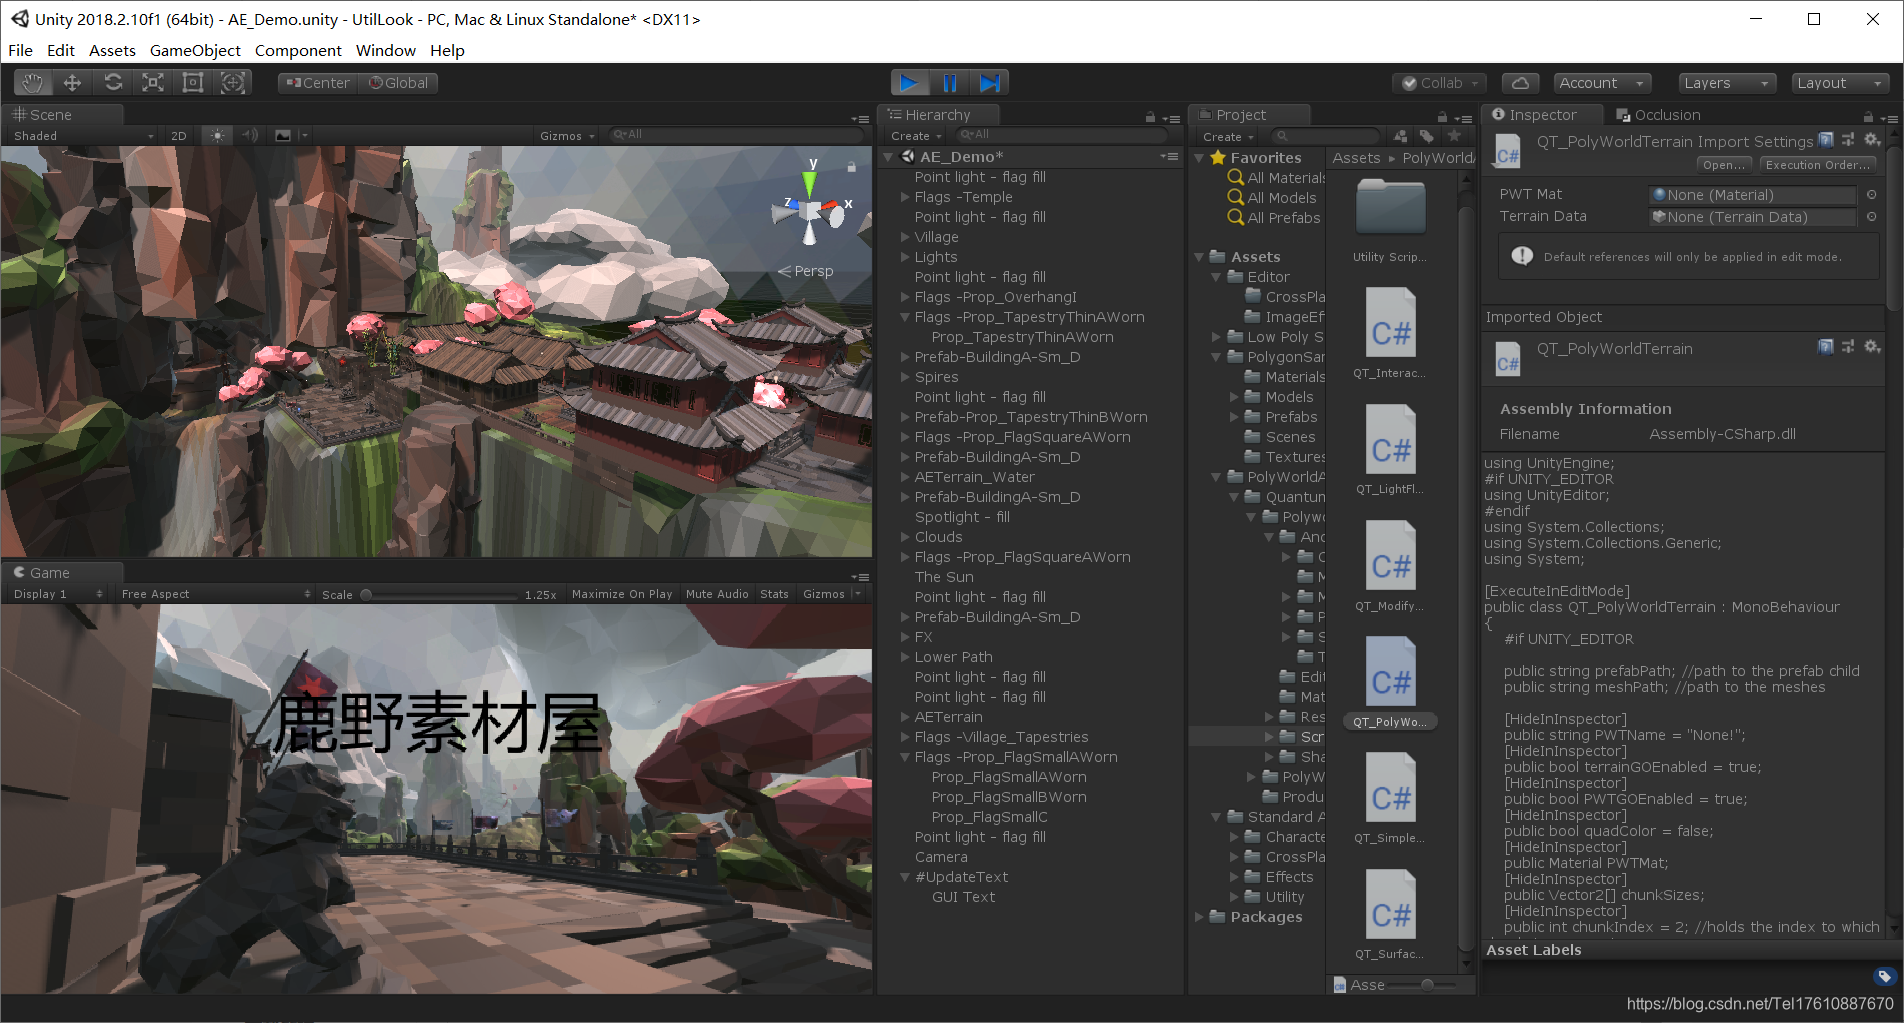The width and height of the screenshot is (1904, 1023).
Task: Toggle Global rotation mode
Action: point(398,83)
